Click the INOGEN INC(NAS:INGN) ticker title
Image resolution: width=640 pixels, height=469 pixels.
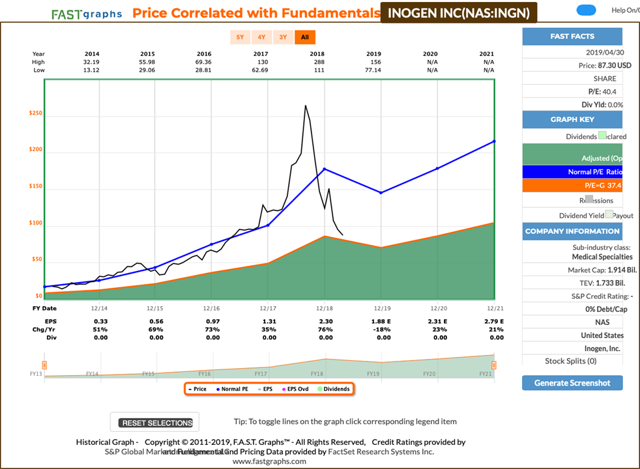click(459, 13)
